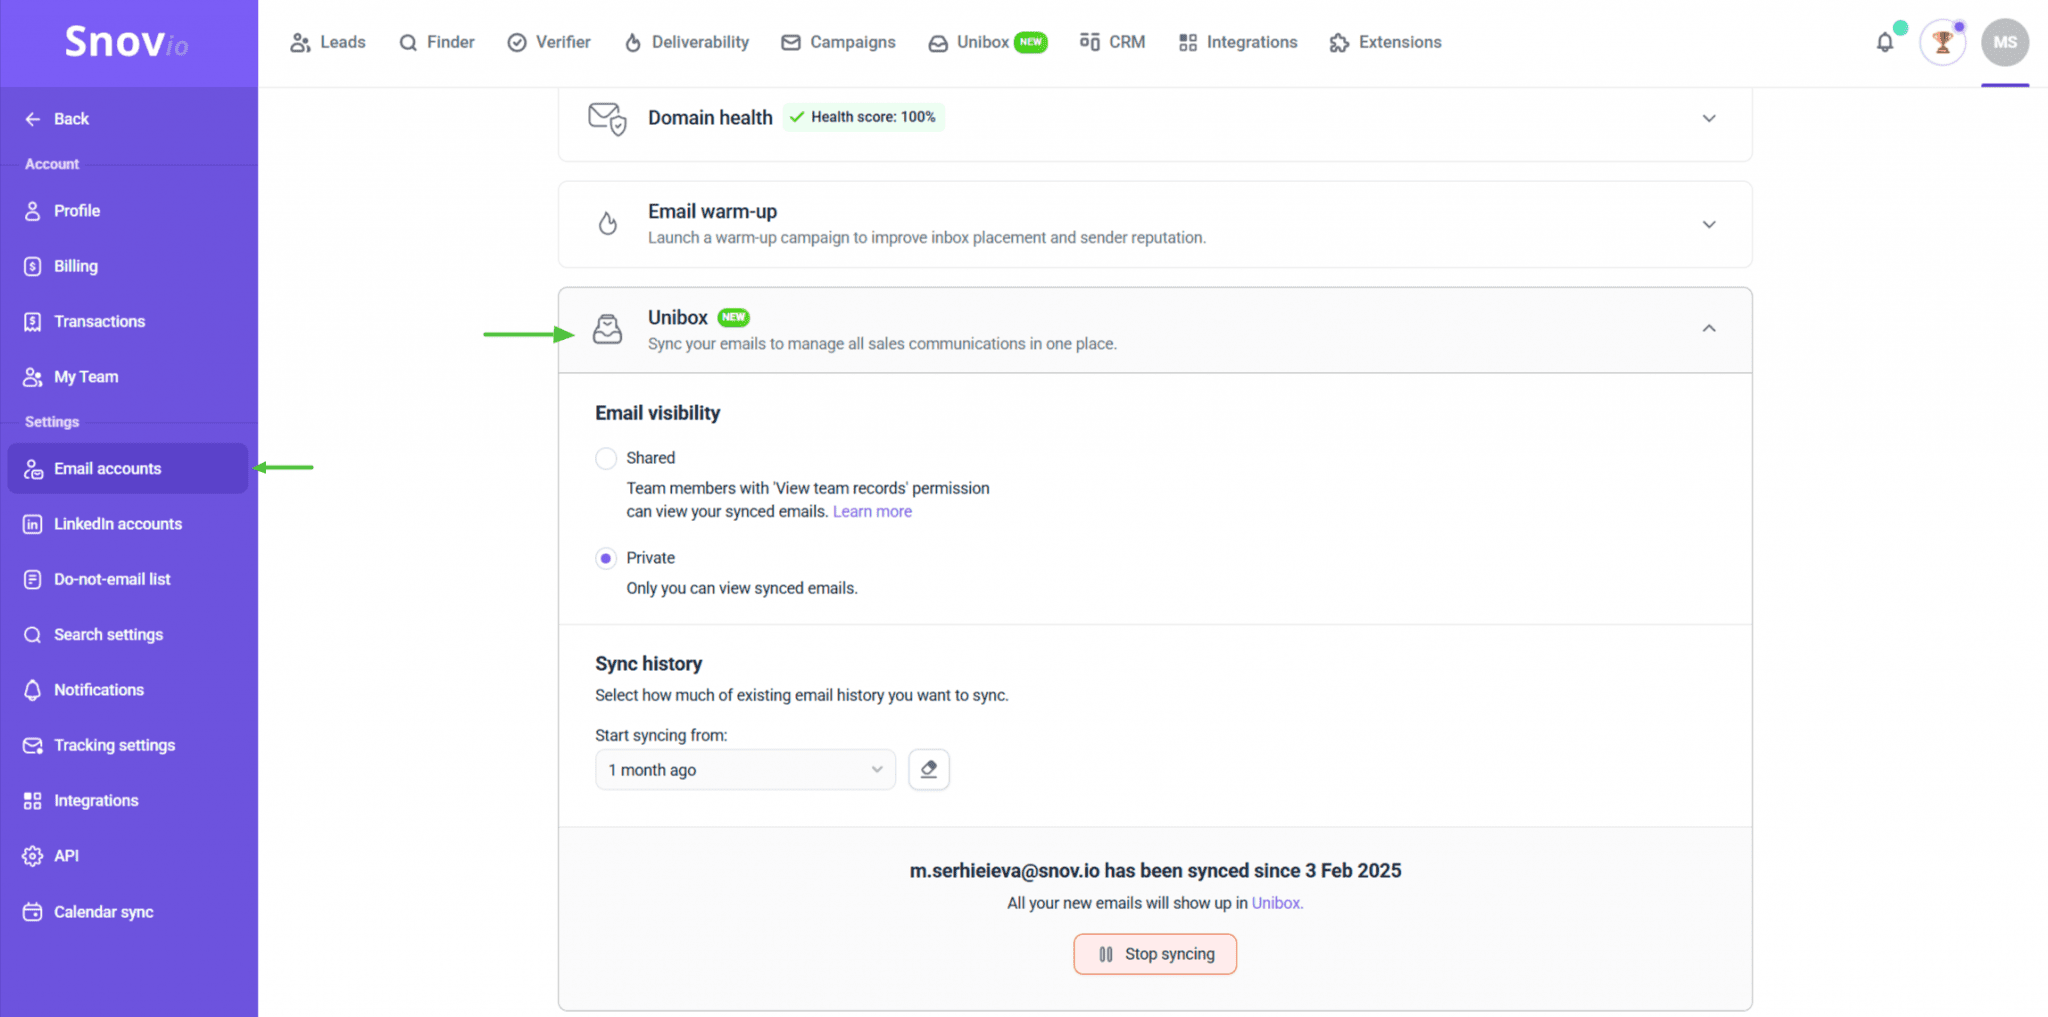2048x1017 pixels.
Task: Collapse the Unibox section
Action: [x=1709, y=328]
